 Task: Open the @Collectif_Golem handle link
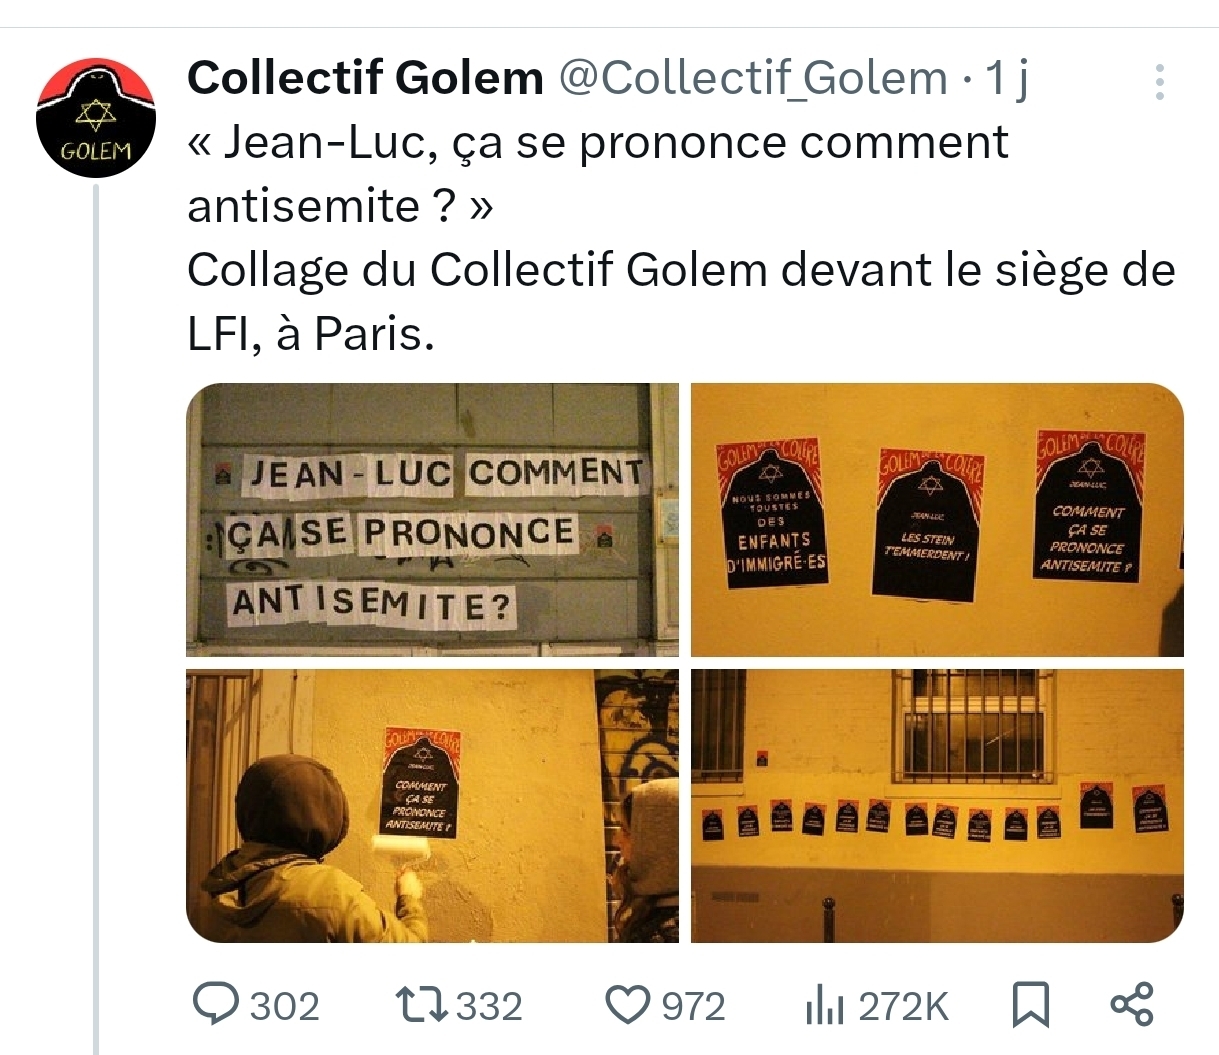pyautogui.click(x=753, y=78)
